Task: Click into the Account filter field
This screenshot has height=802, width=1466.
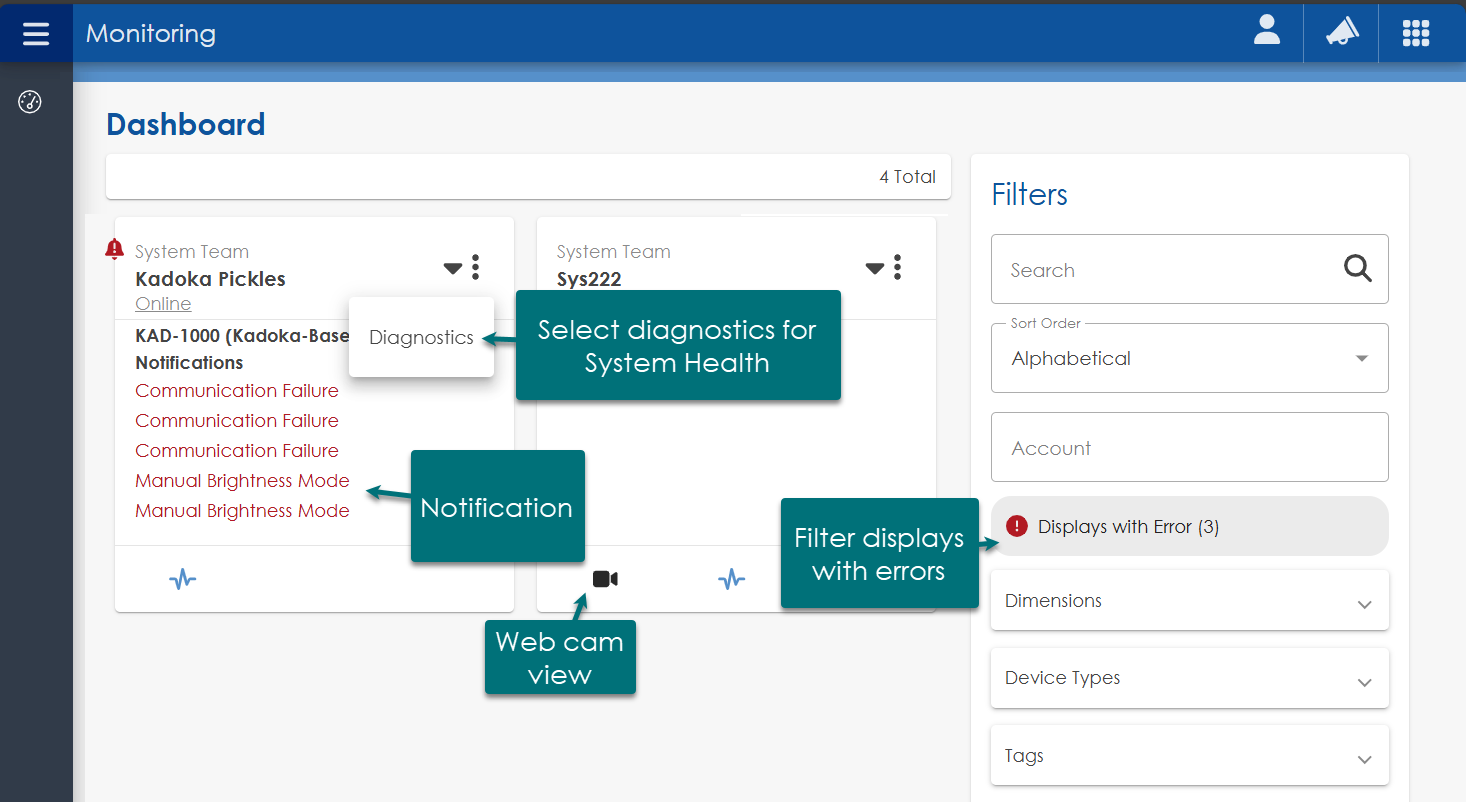Action: tap(1189, 448)
